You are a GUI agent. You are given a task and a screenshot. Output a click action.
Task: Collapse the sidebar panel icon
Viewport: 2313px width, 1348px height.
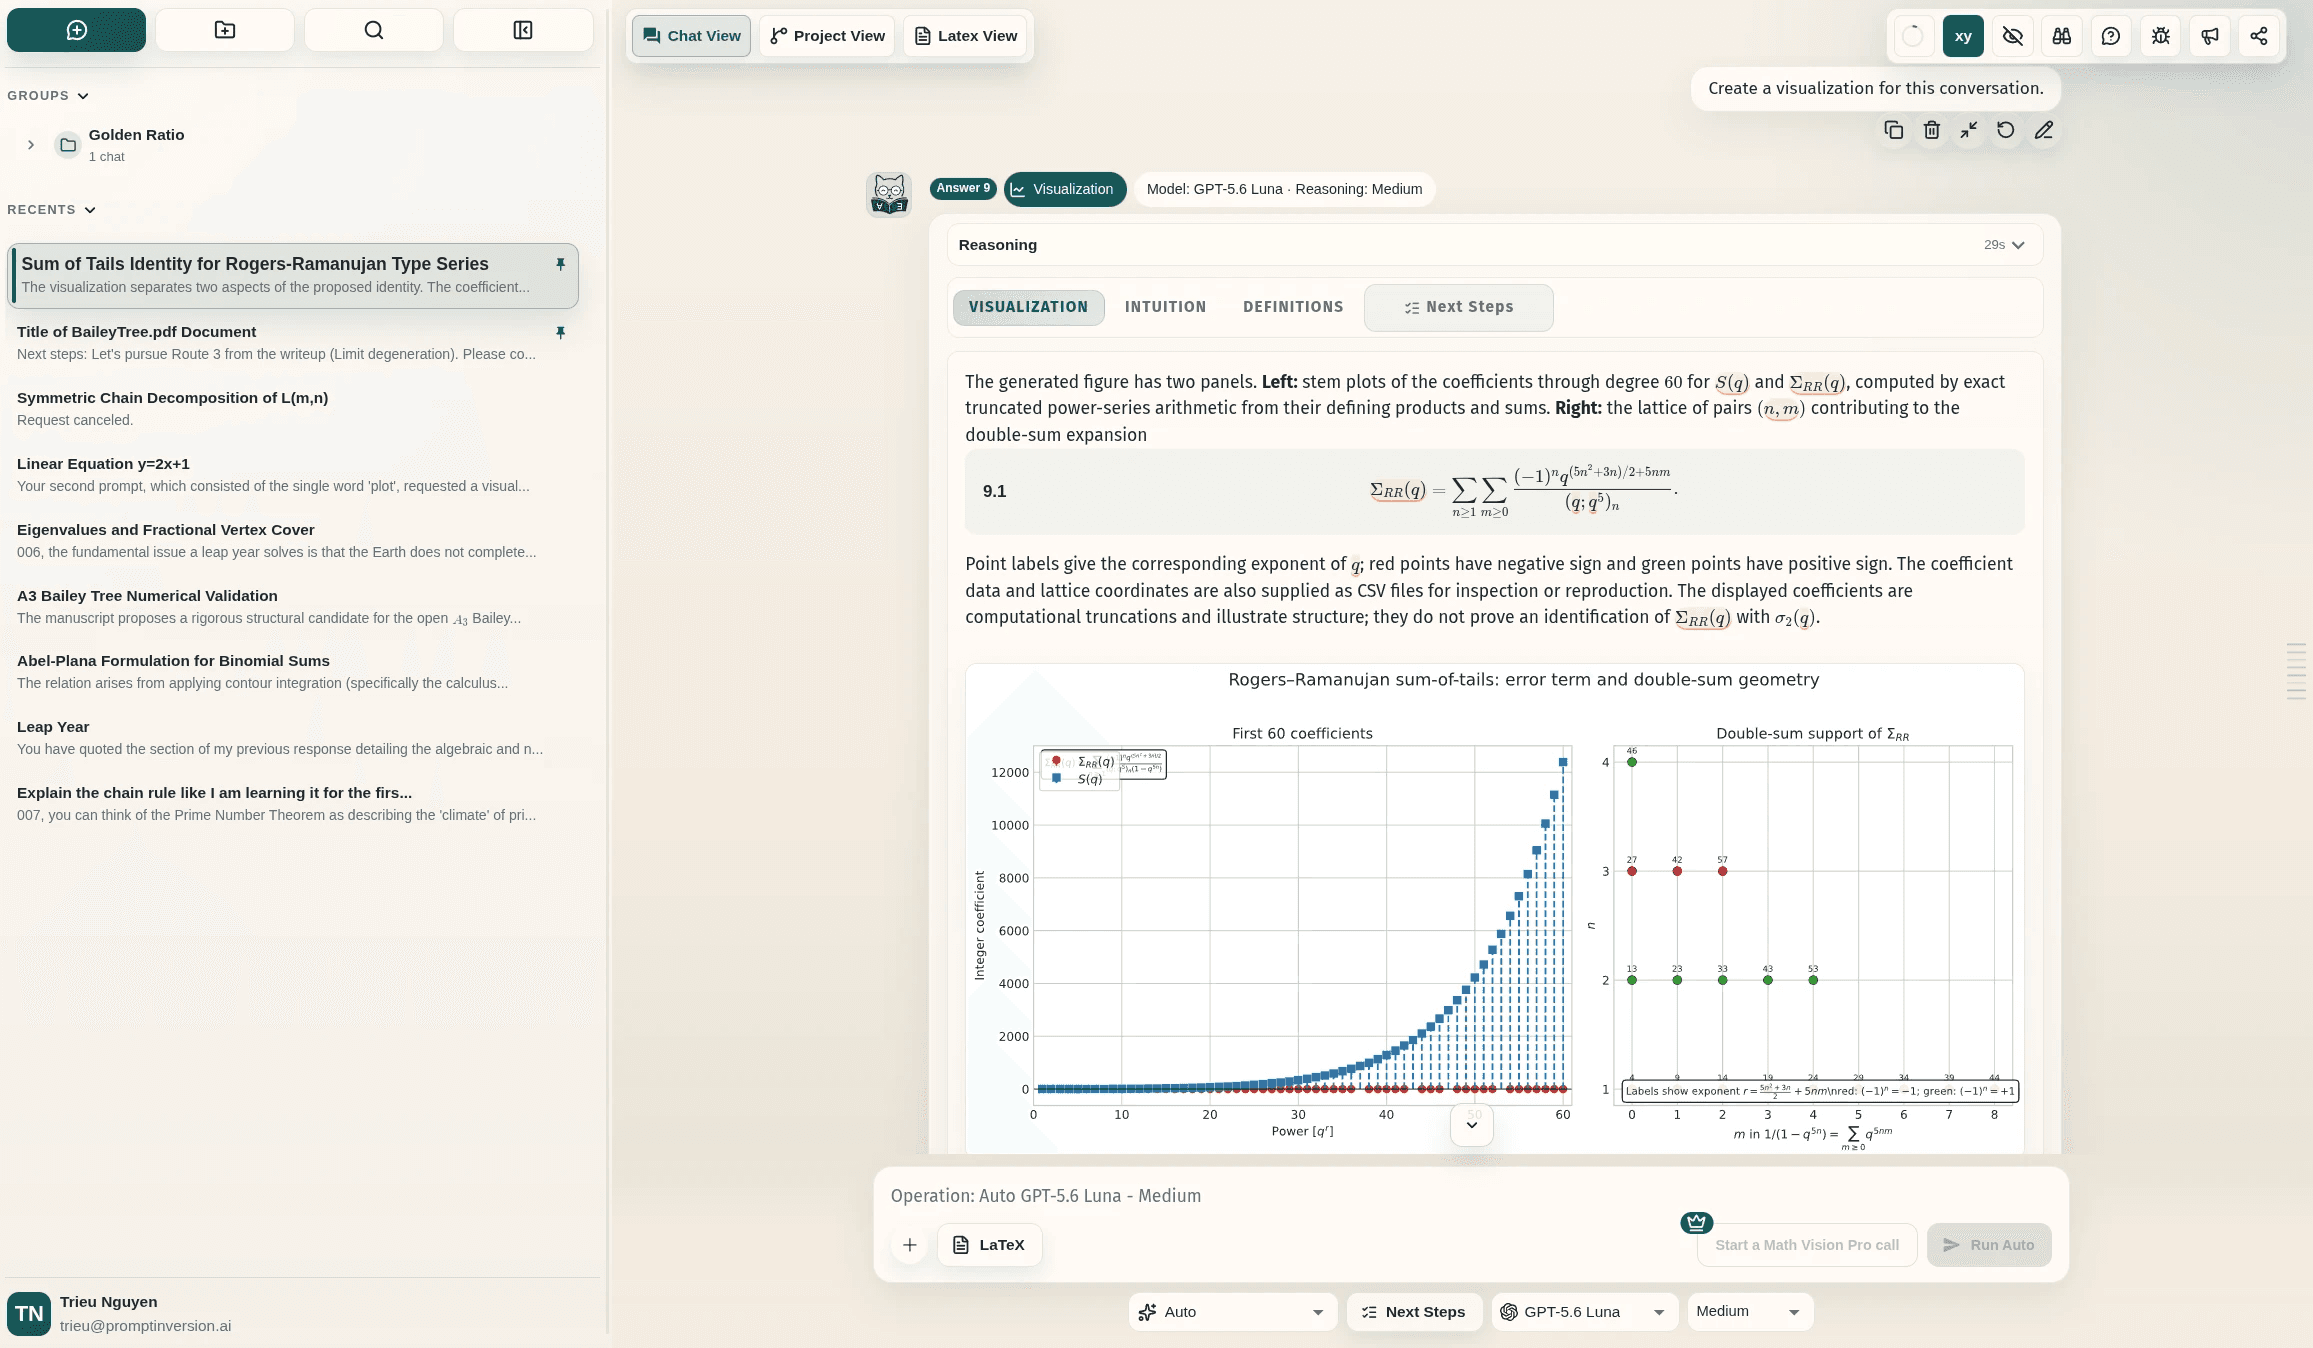pos(523,30)
